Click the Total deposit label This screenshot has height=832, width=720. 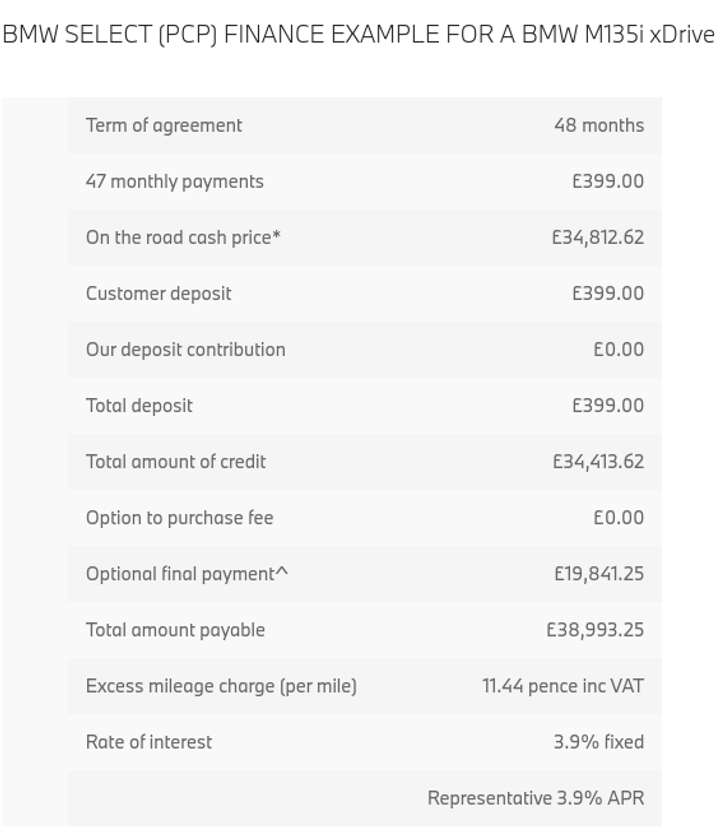[x=139, y=405]
